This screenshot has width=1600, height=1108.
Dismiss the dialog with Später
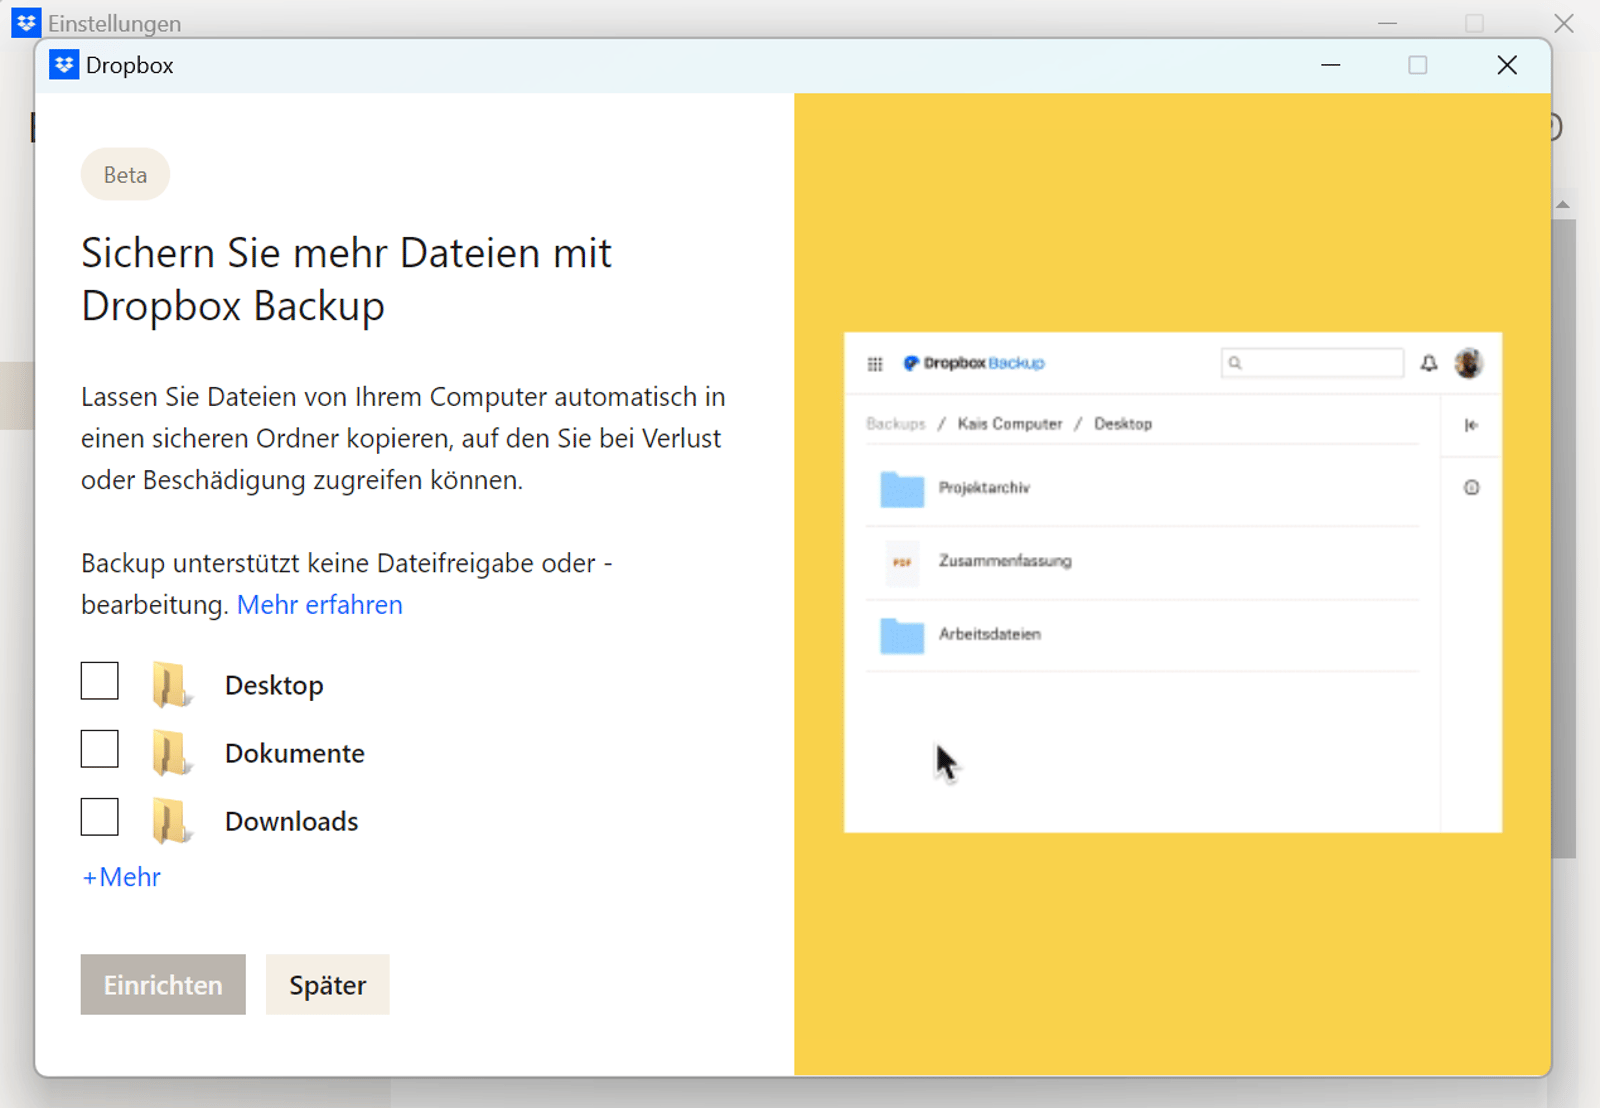(x=327, y=984)
